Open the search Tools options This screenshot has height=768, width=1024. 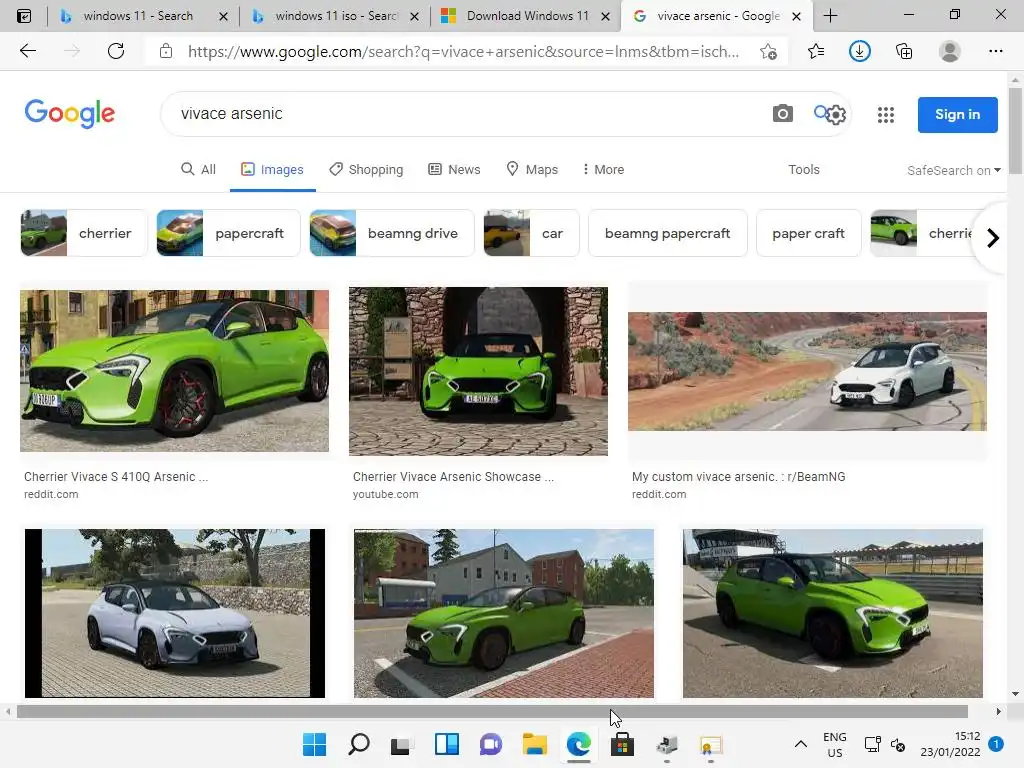803,170
